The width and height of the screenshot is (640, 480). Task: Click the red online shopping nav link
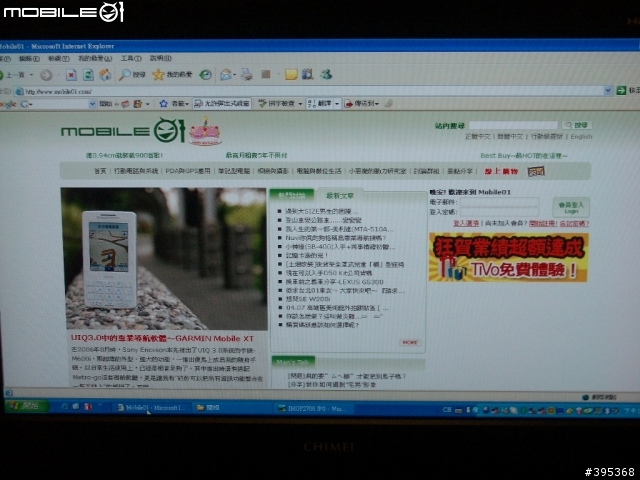[x=501, y=171]
